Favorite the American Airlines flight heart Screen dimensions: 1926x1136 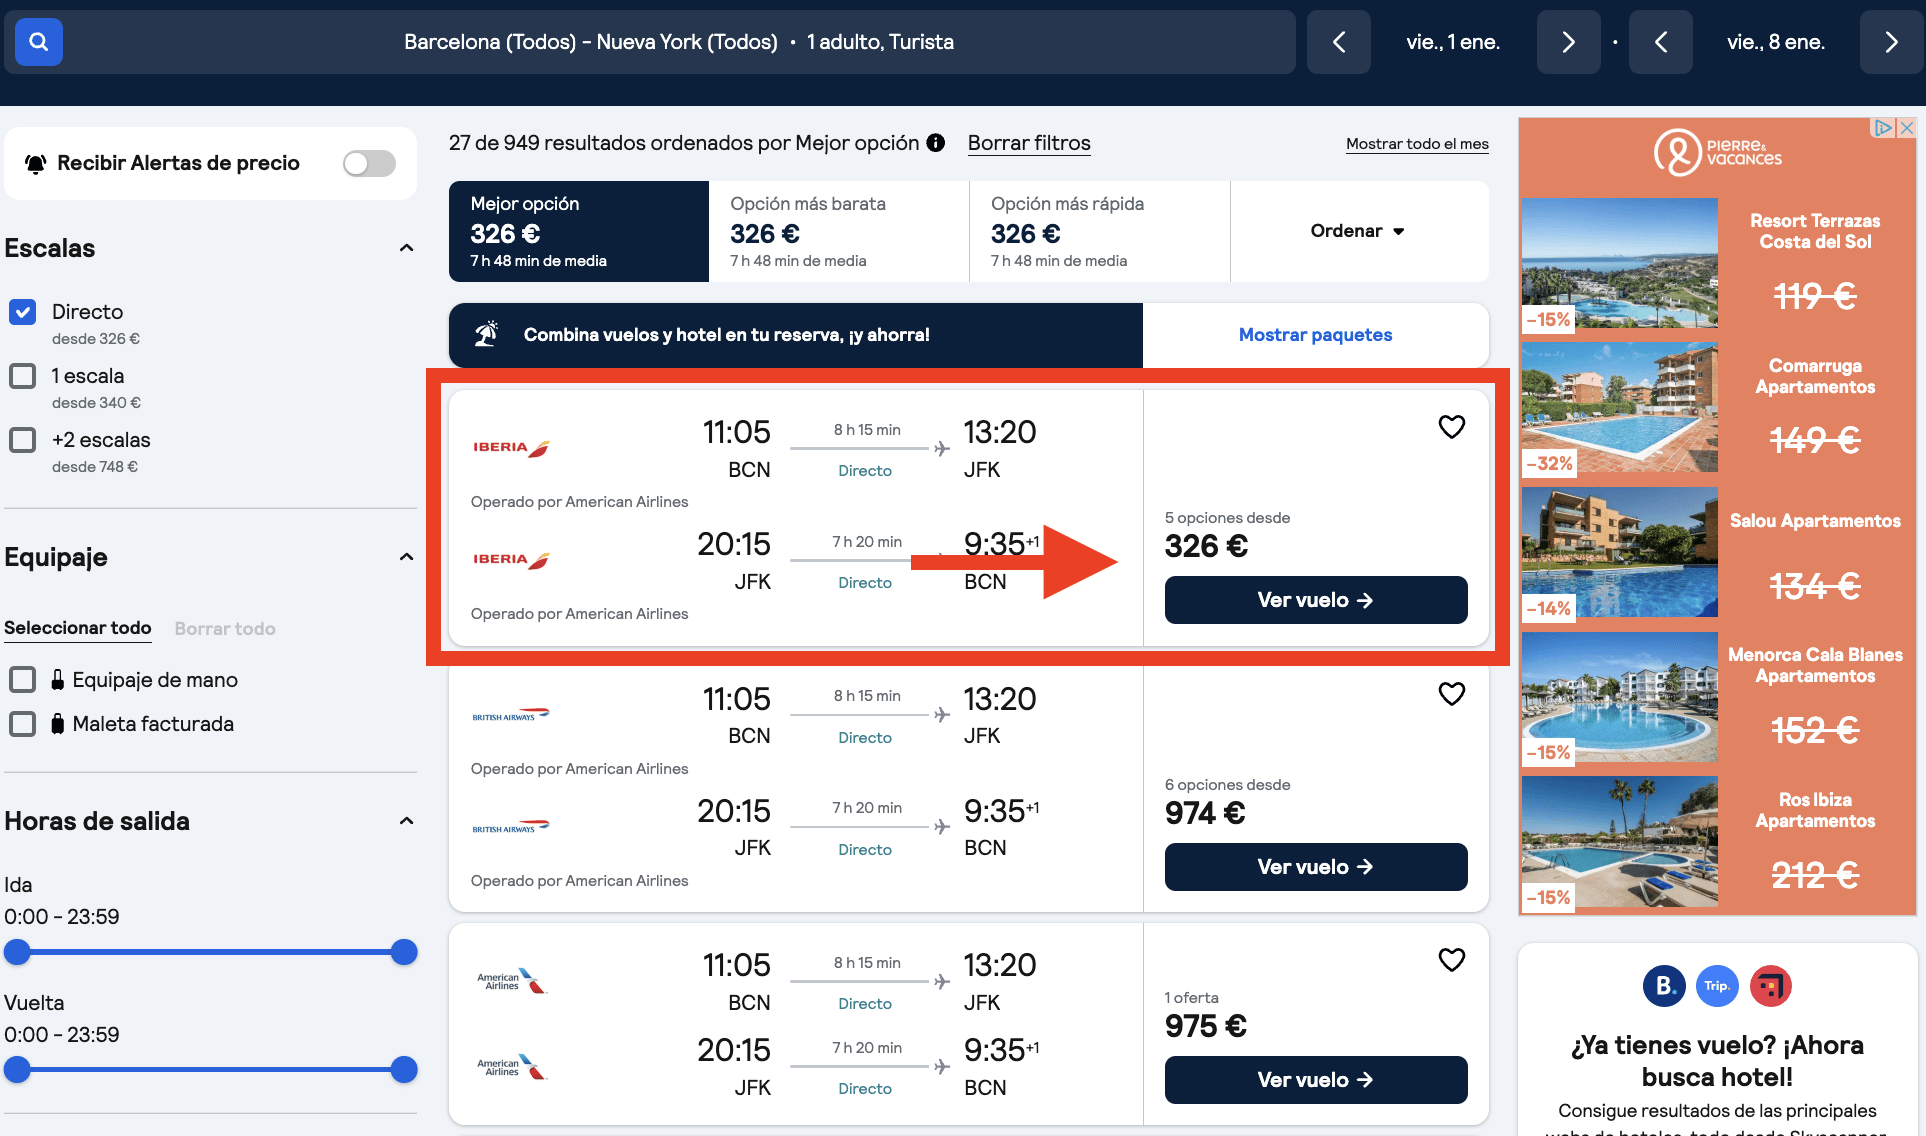pyautogui.click(x=1451, y=960)
